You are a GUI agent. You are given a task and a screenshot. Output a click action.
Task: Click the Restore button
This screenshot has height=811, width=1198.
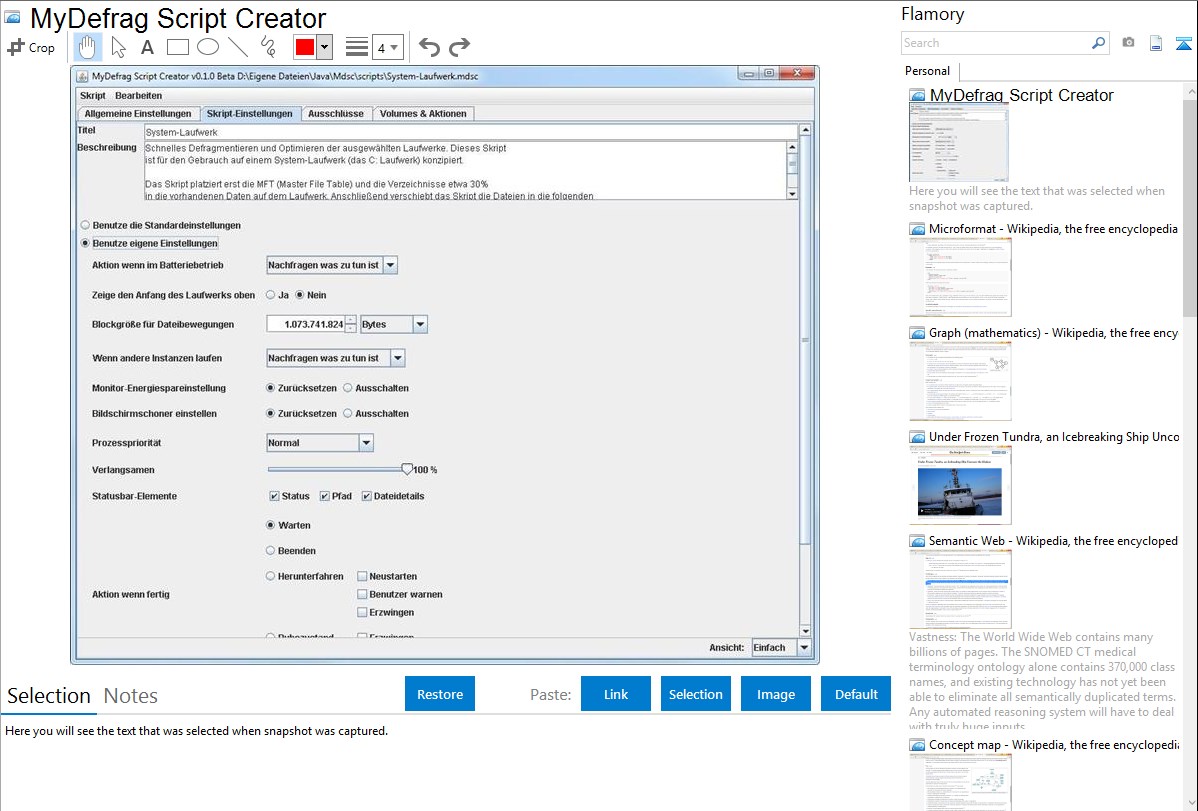(440, 694)
